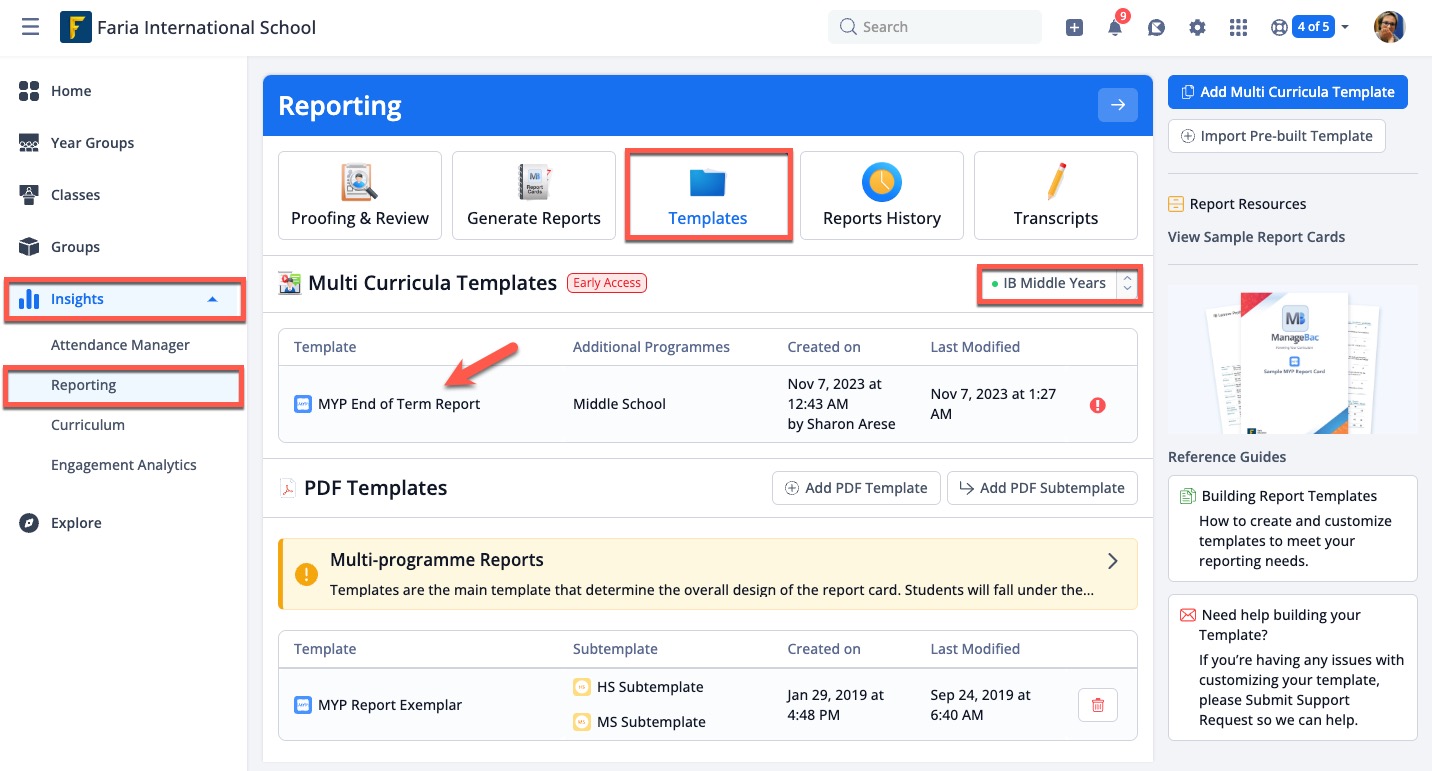
Task: Open the apps grid launcher icon
Action: pyautogui.click(x=1238, y=28)
